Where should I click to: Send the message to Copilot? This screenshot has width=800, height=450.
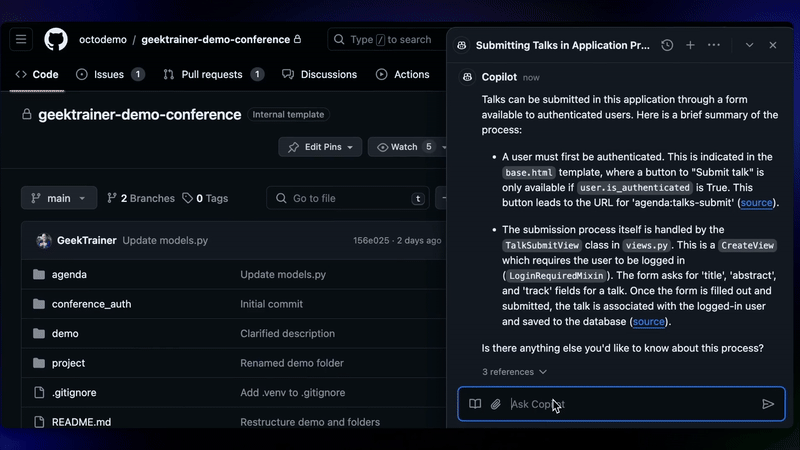pos(768,404)
